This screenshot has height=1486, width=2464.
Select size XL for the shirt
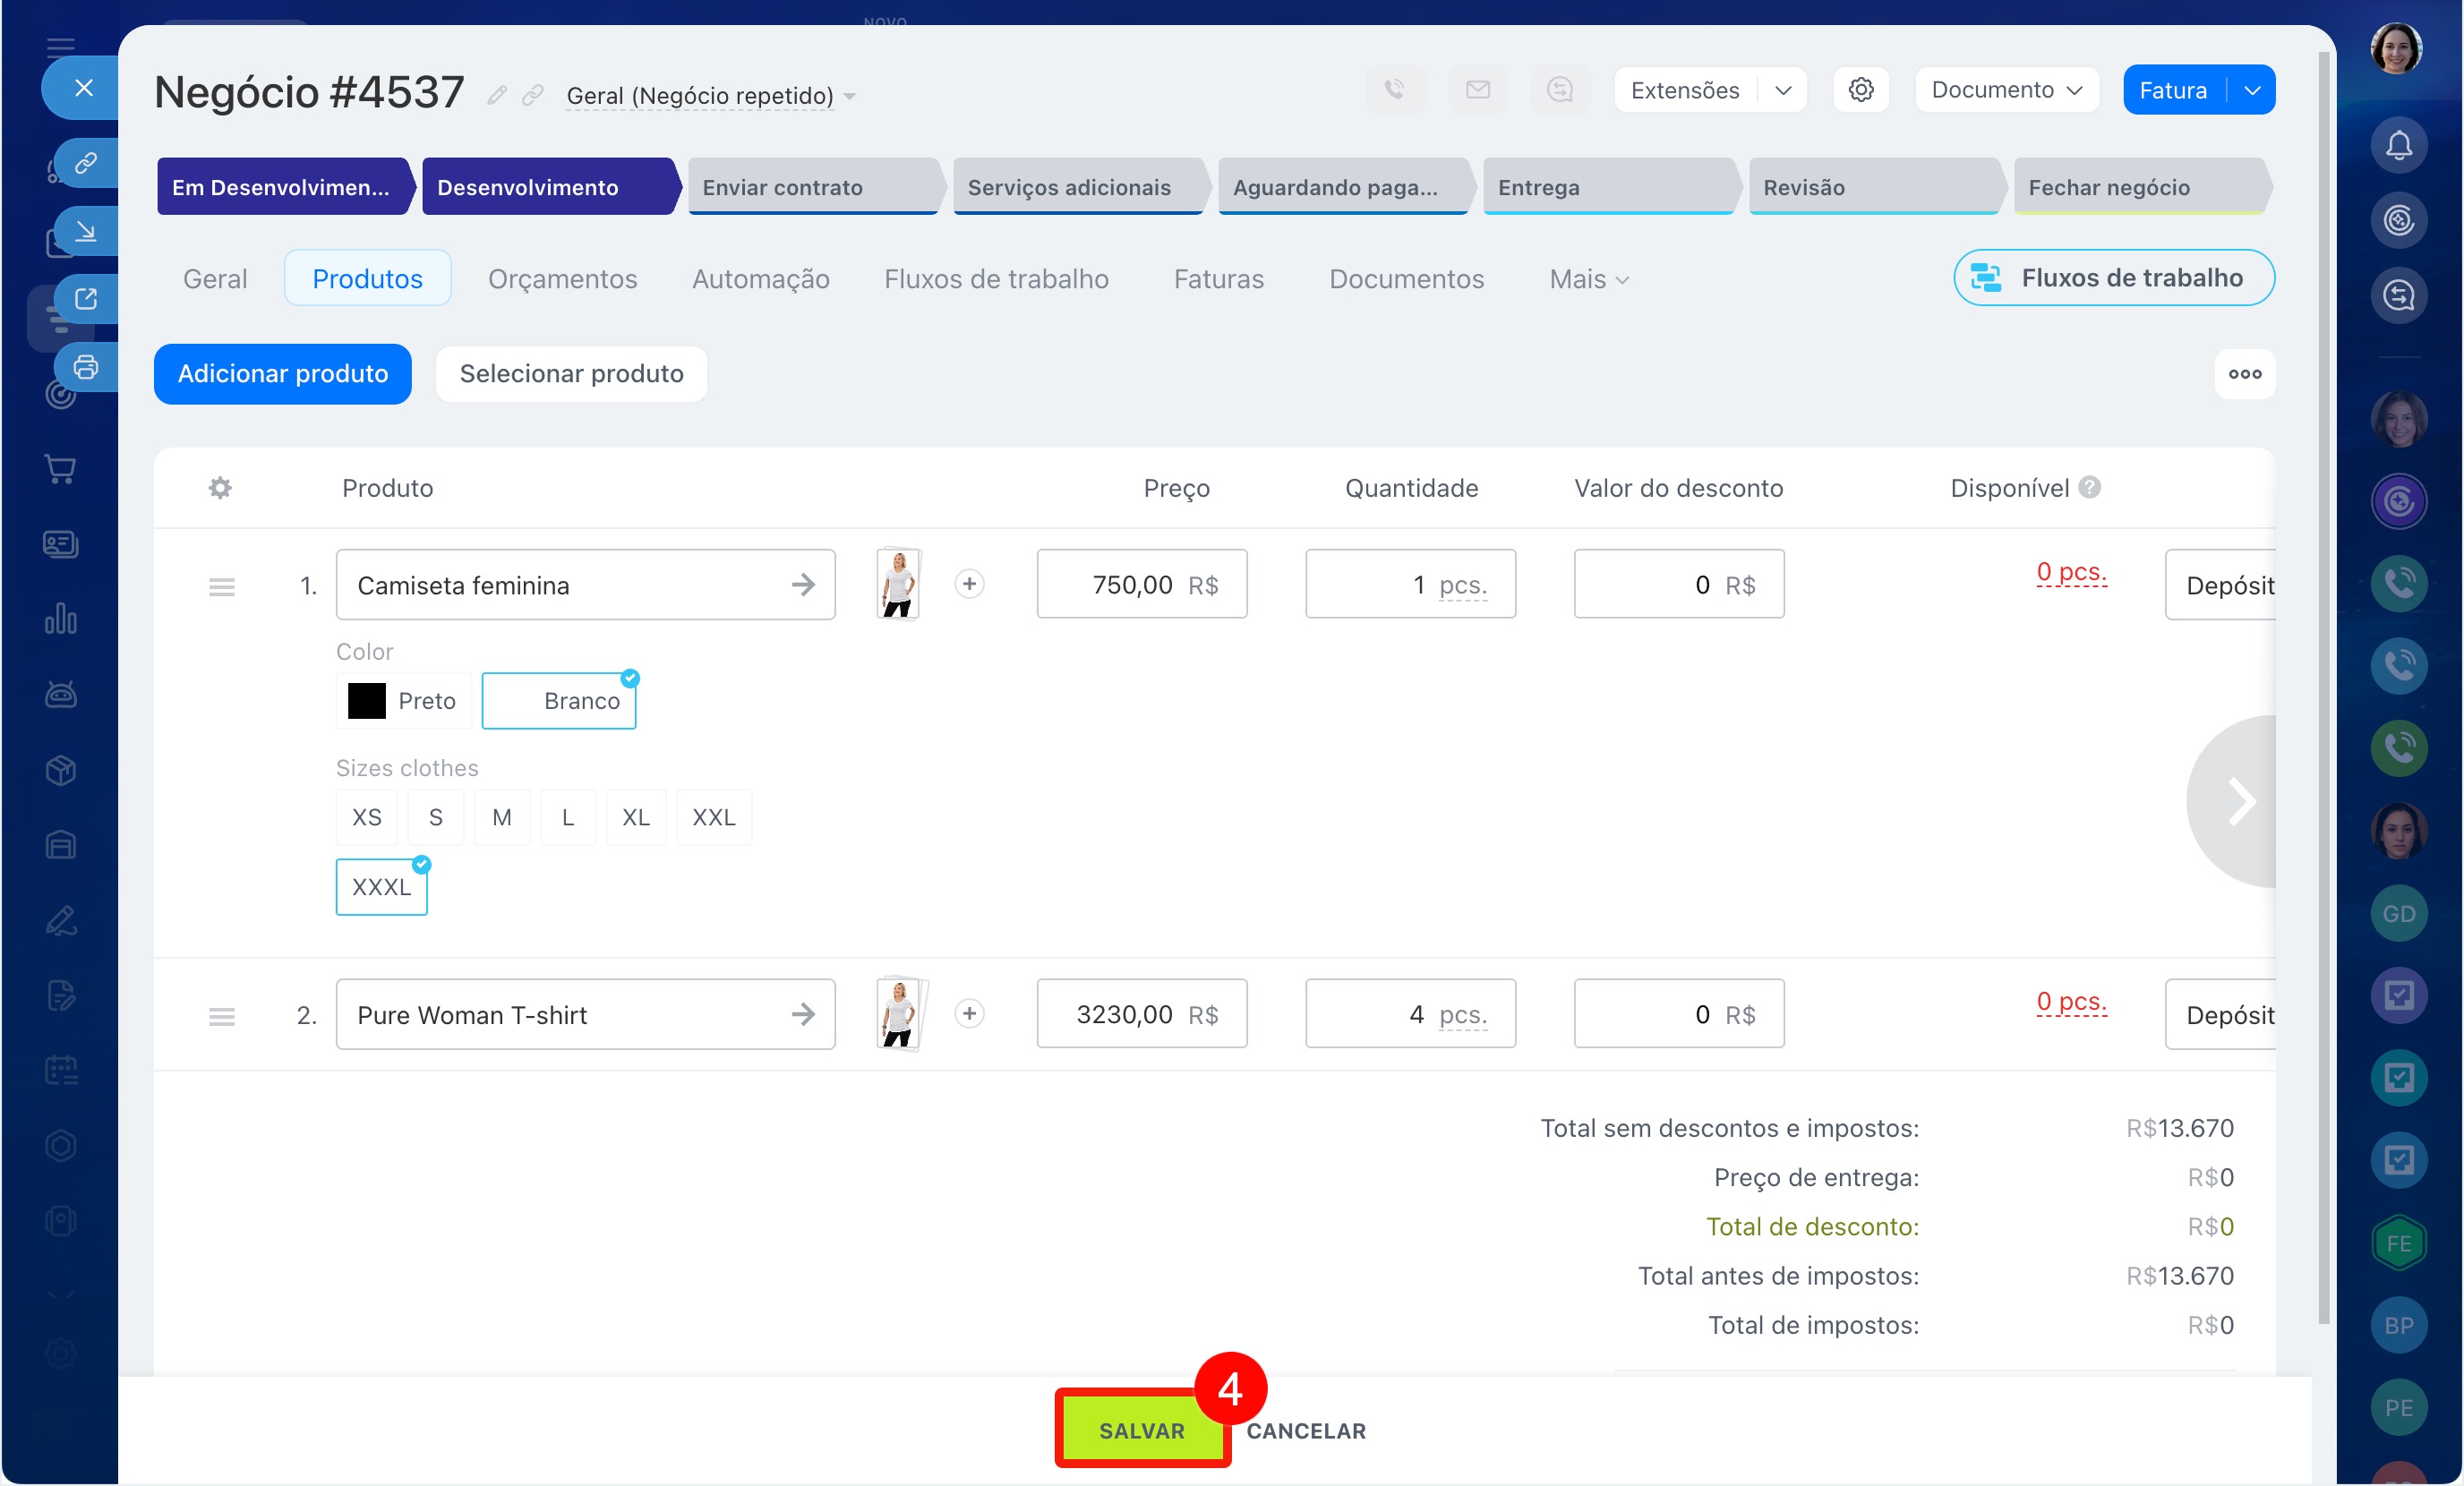point(635,817)
